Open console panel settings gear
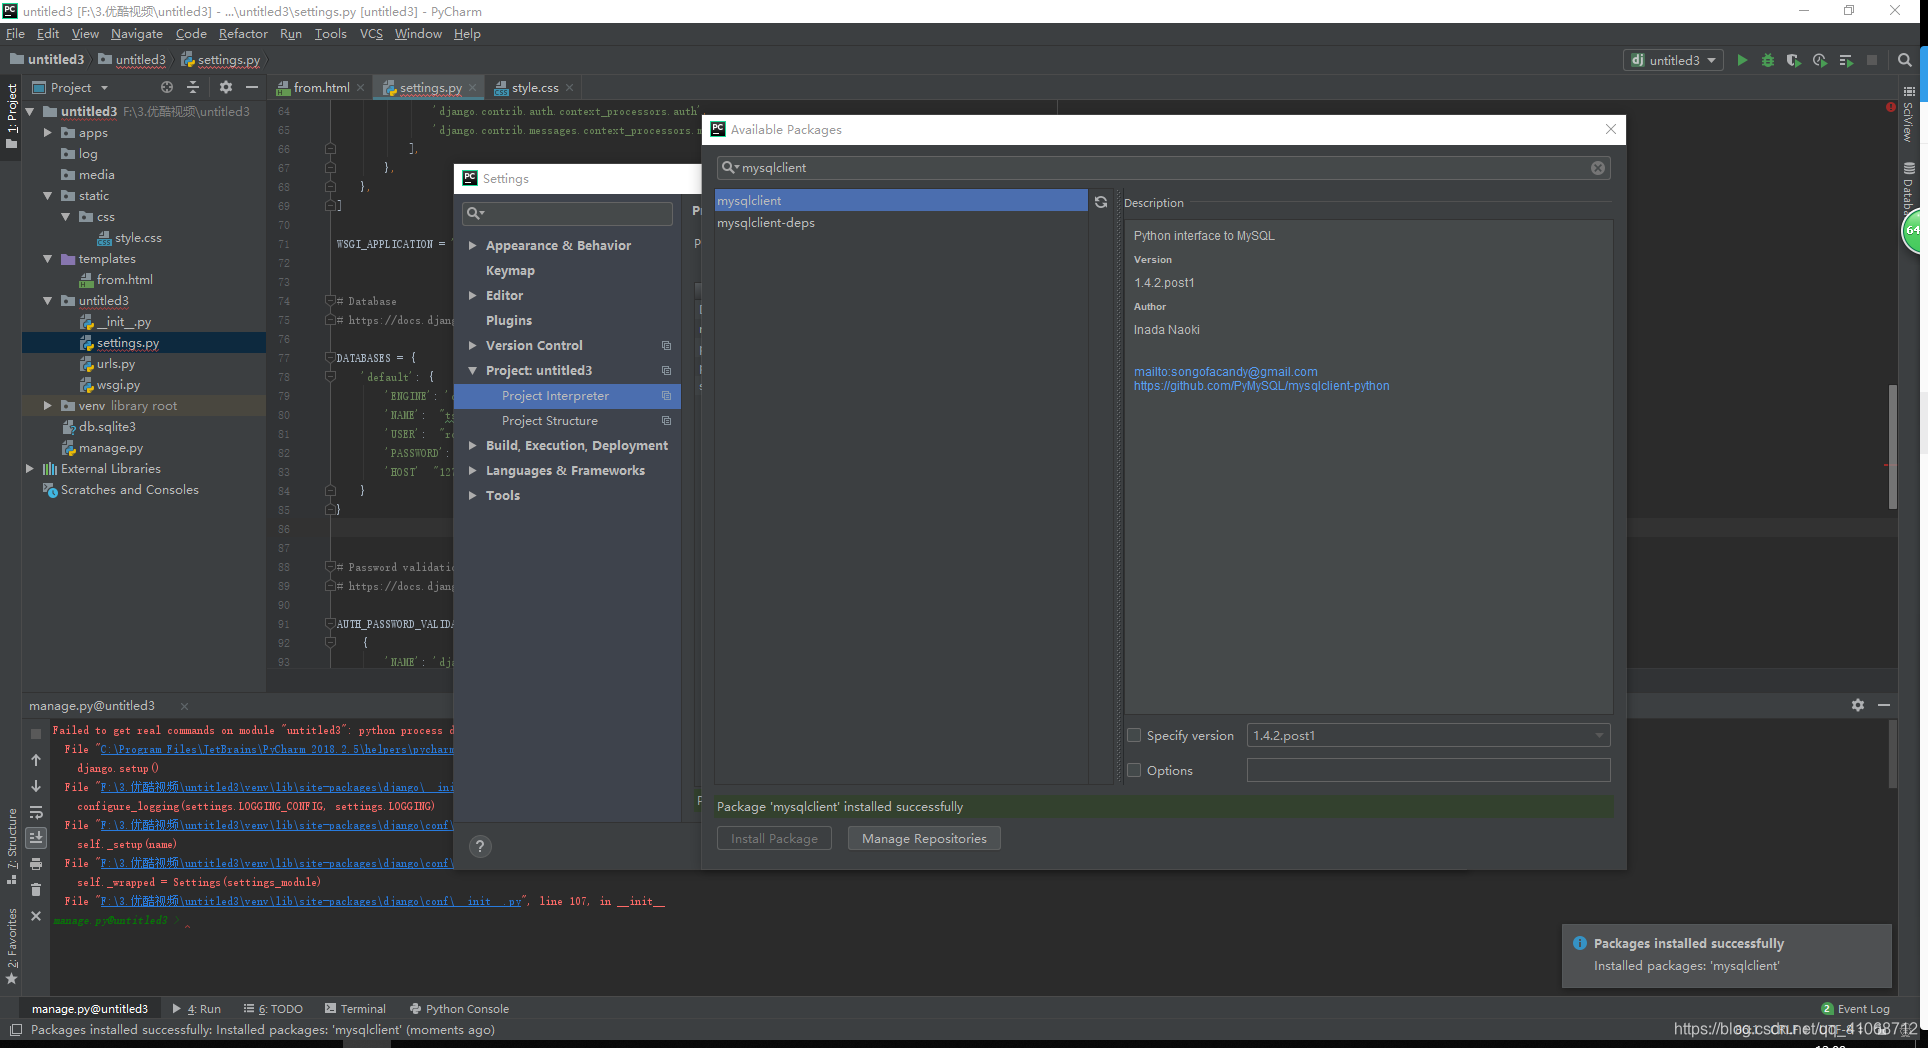Image resolution: width=1928 pixels, height=1048 pixels. click(x=1858, y=705)
